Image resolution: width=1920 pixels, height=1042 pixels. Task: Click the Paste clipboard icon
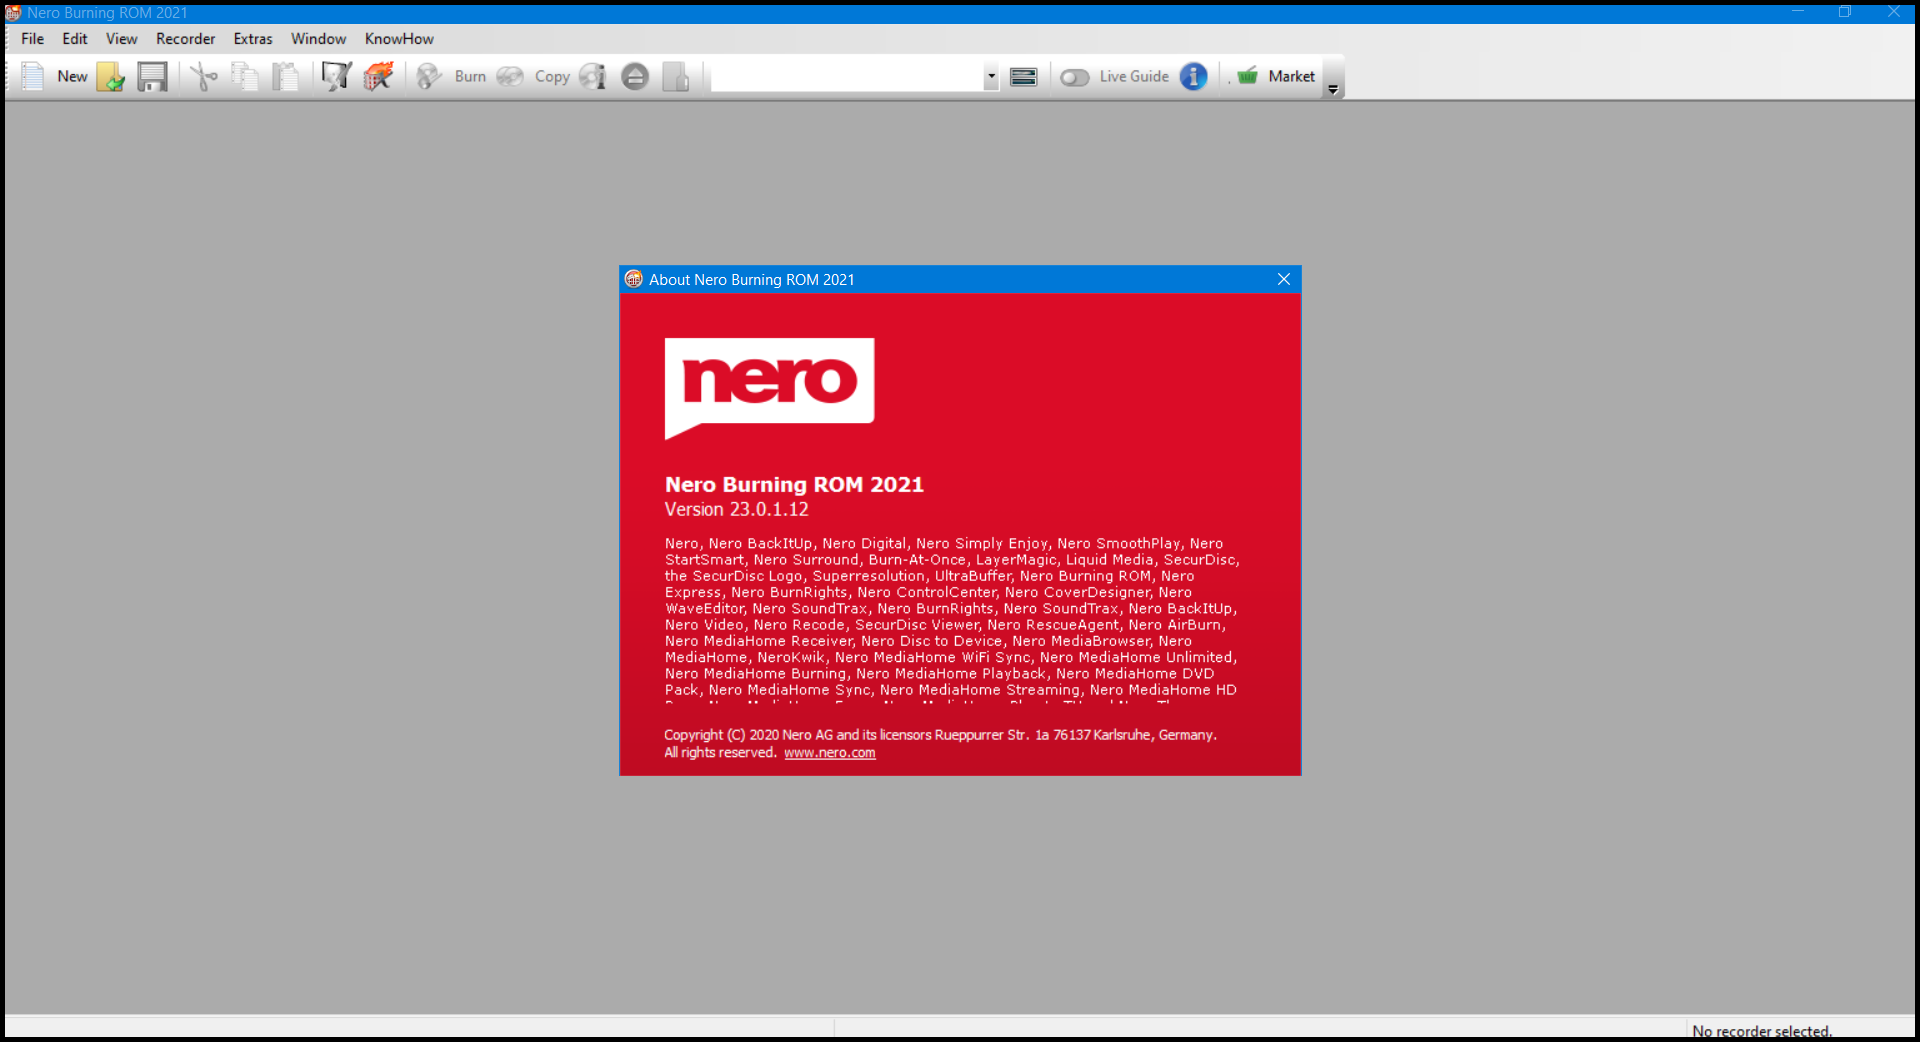(286, 76)
